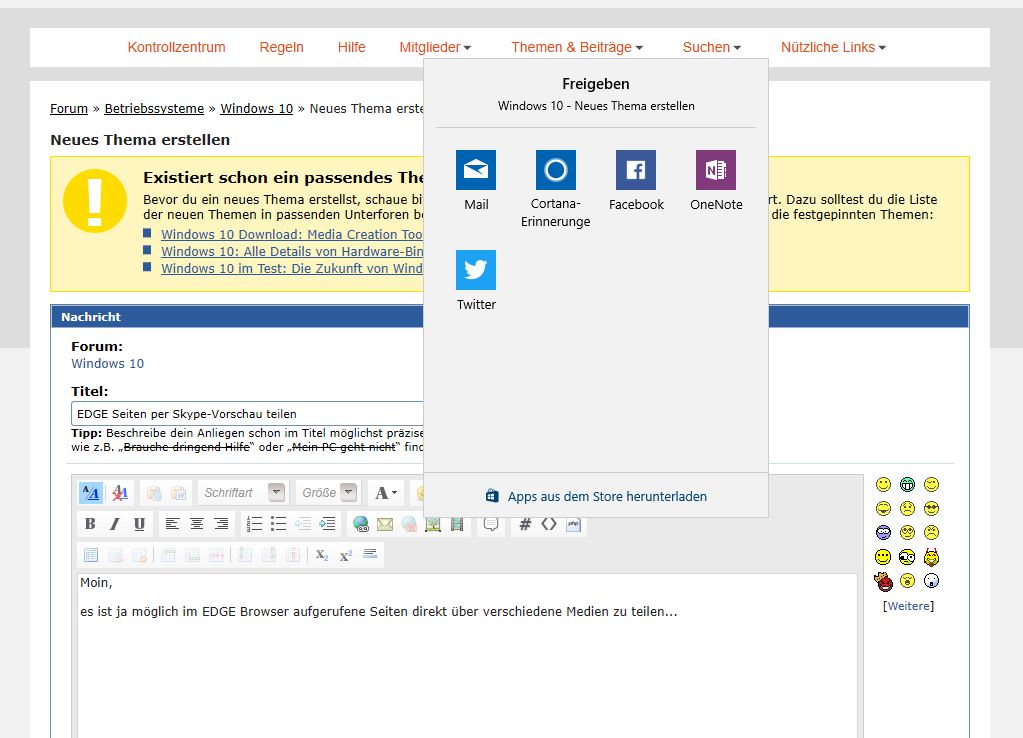
Task: Insert the crowned red smiley
Action: pos(883,580)
